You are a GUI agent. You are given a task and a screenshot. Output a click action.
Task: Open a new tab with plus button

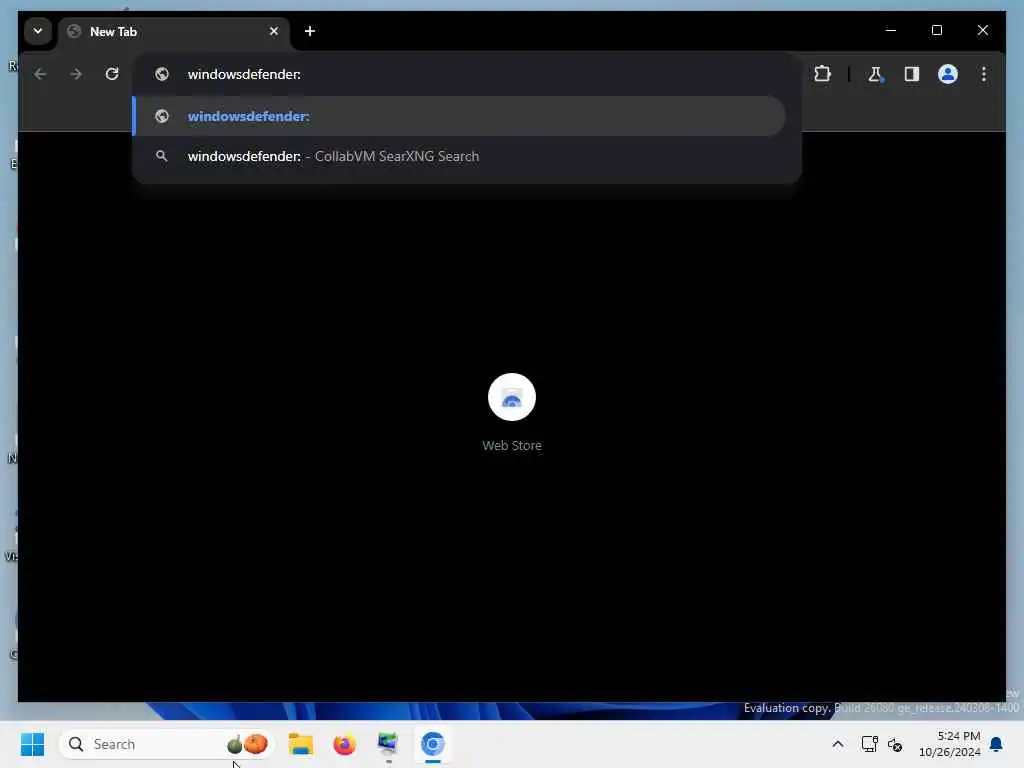[310, 31]
